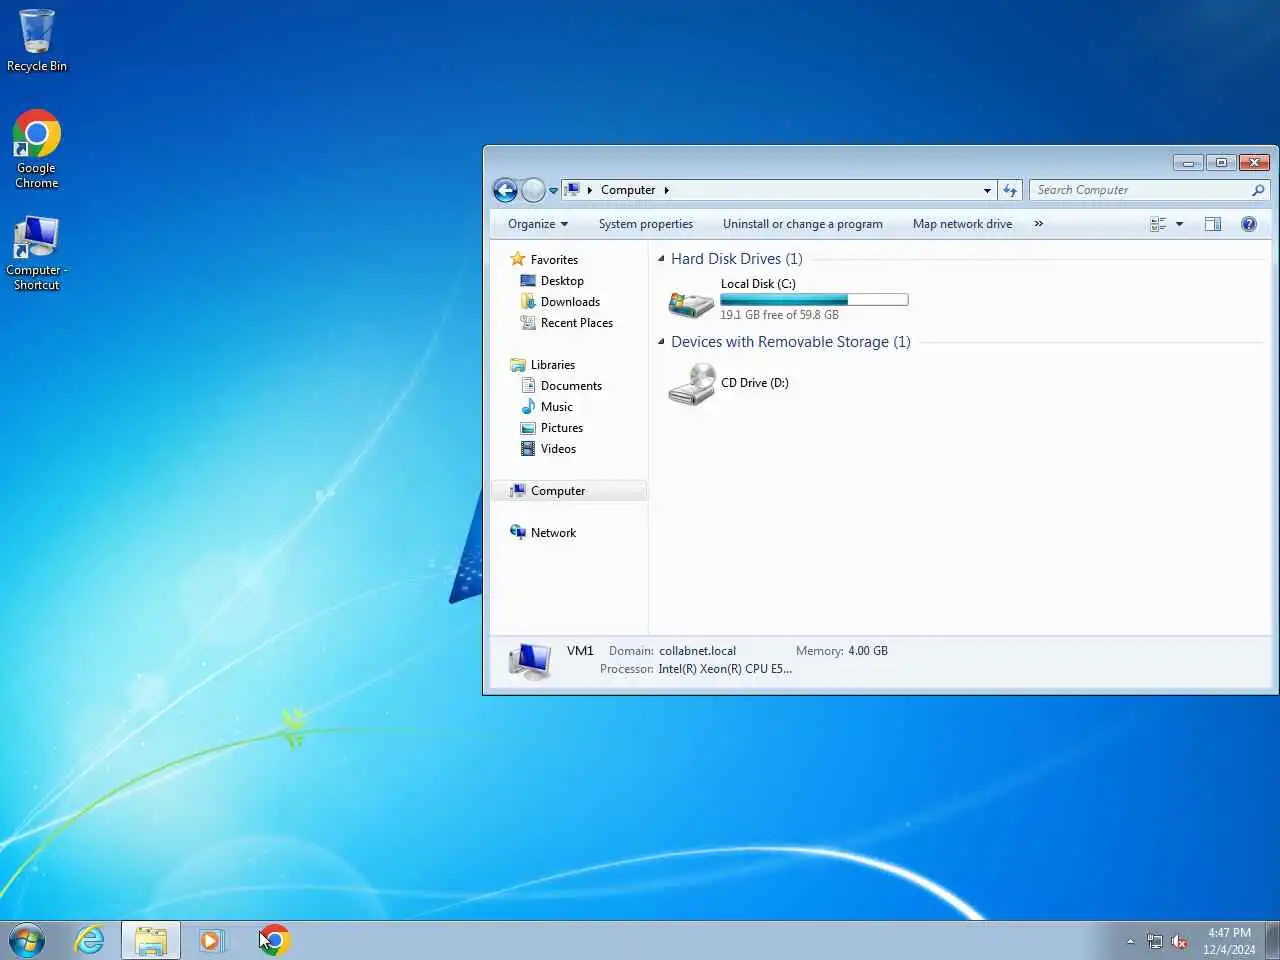Open the Organize menu

[538, 224]
